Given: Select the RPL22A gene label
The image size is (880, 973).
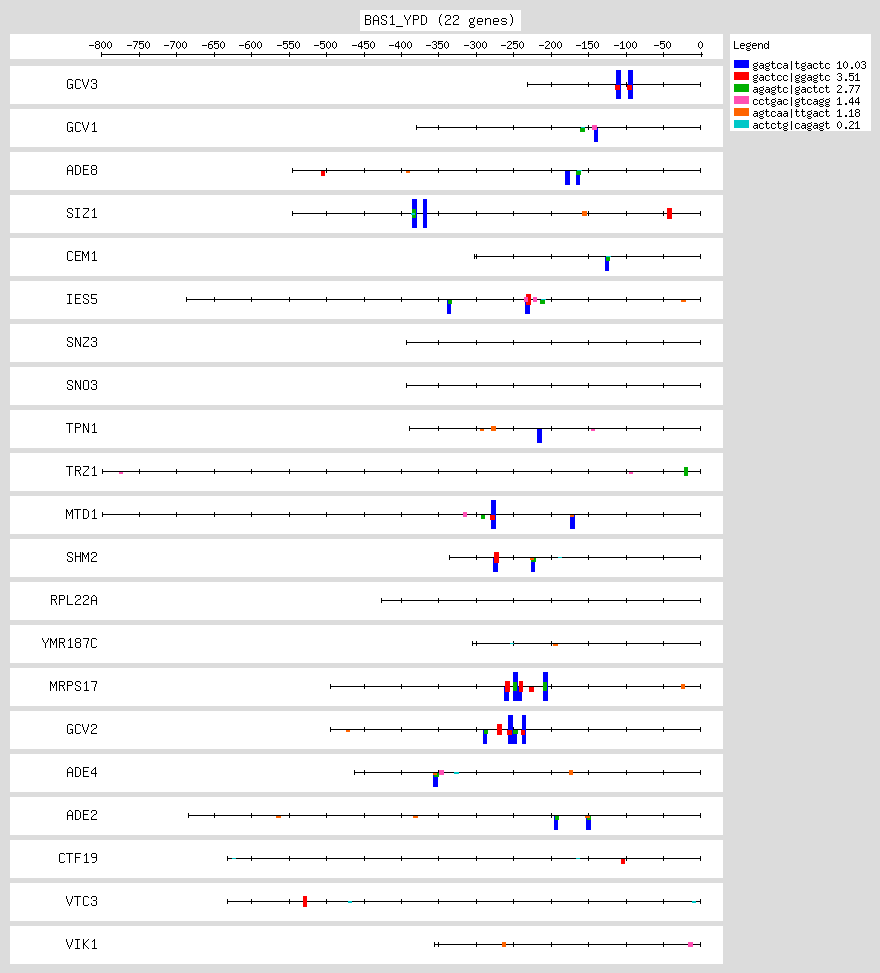Looking at the screenshot, I should tap(73, 601).
